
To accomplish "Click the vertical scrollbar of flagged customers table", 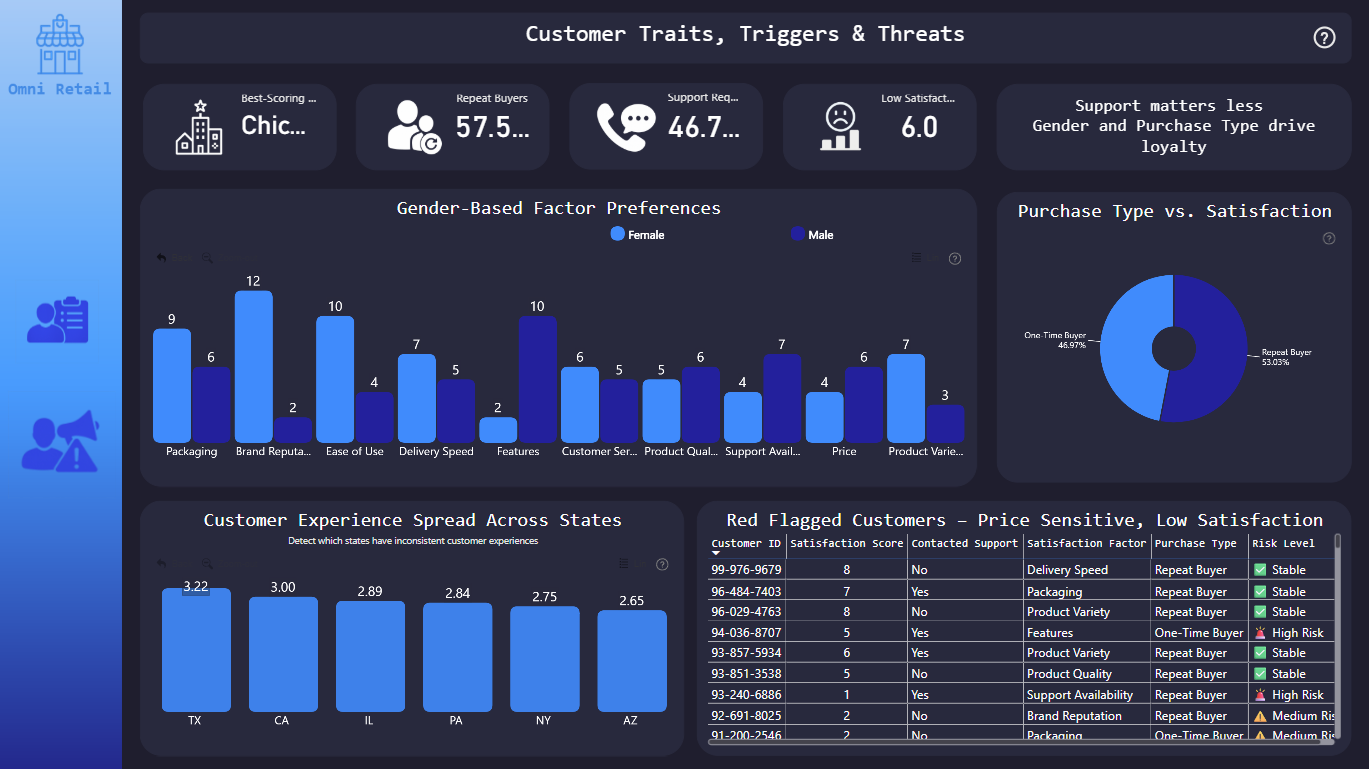I will (x=1338, y=635).
